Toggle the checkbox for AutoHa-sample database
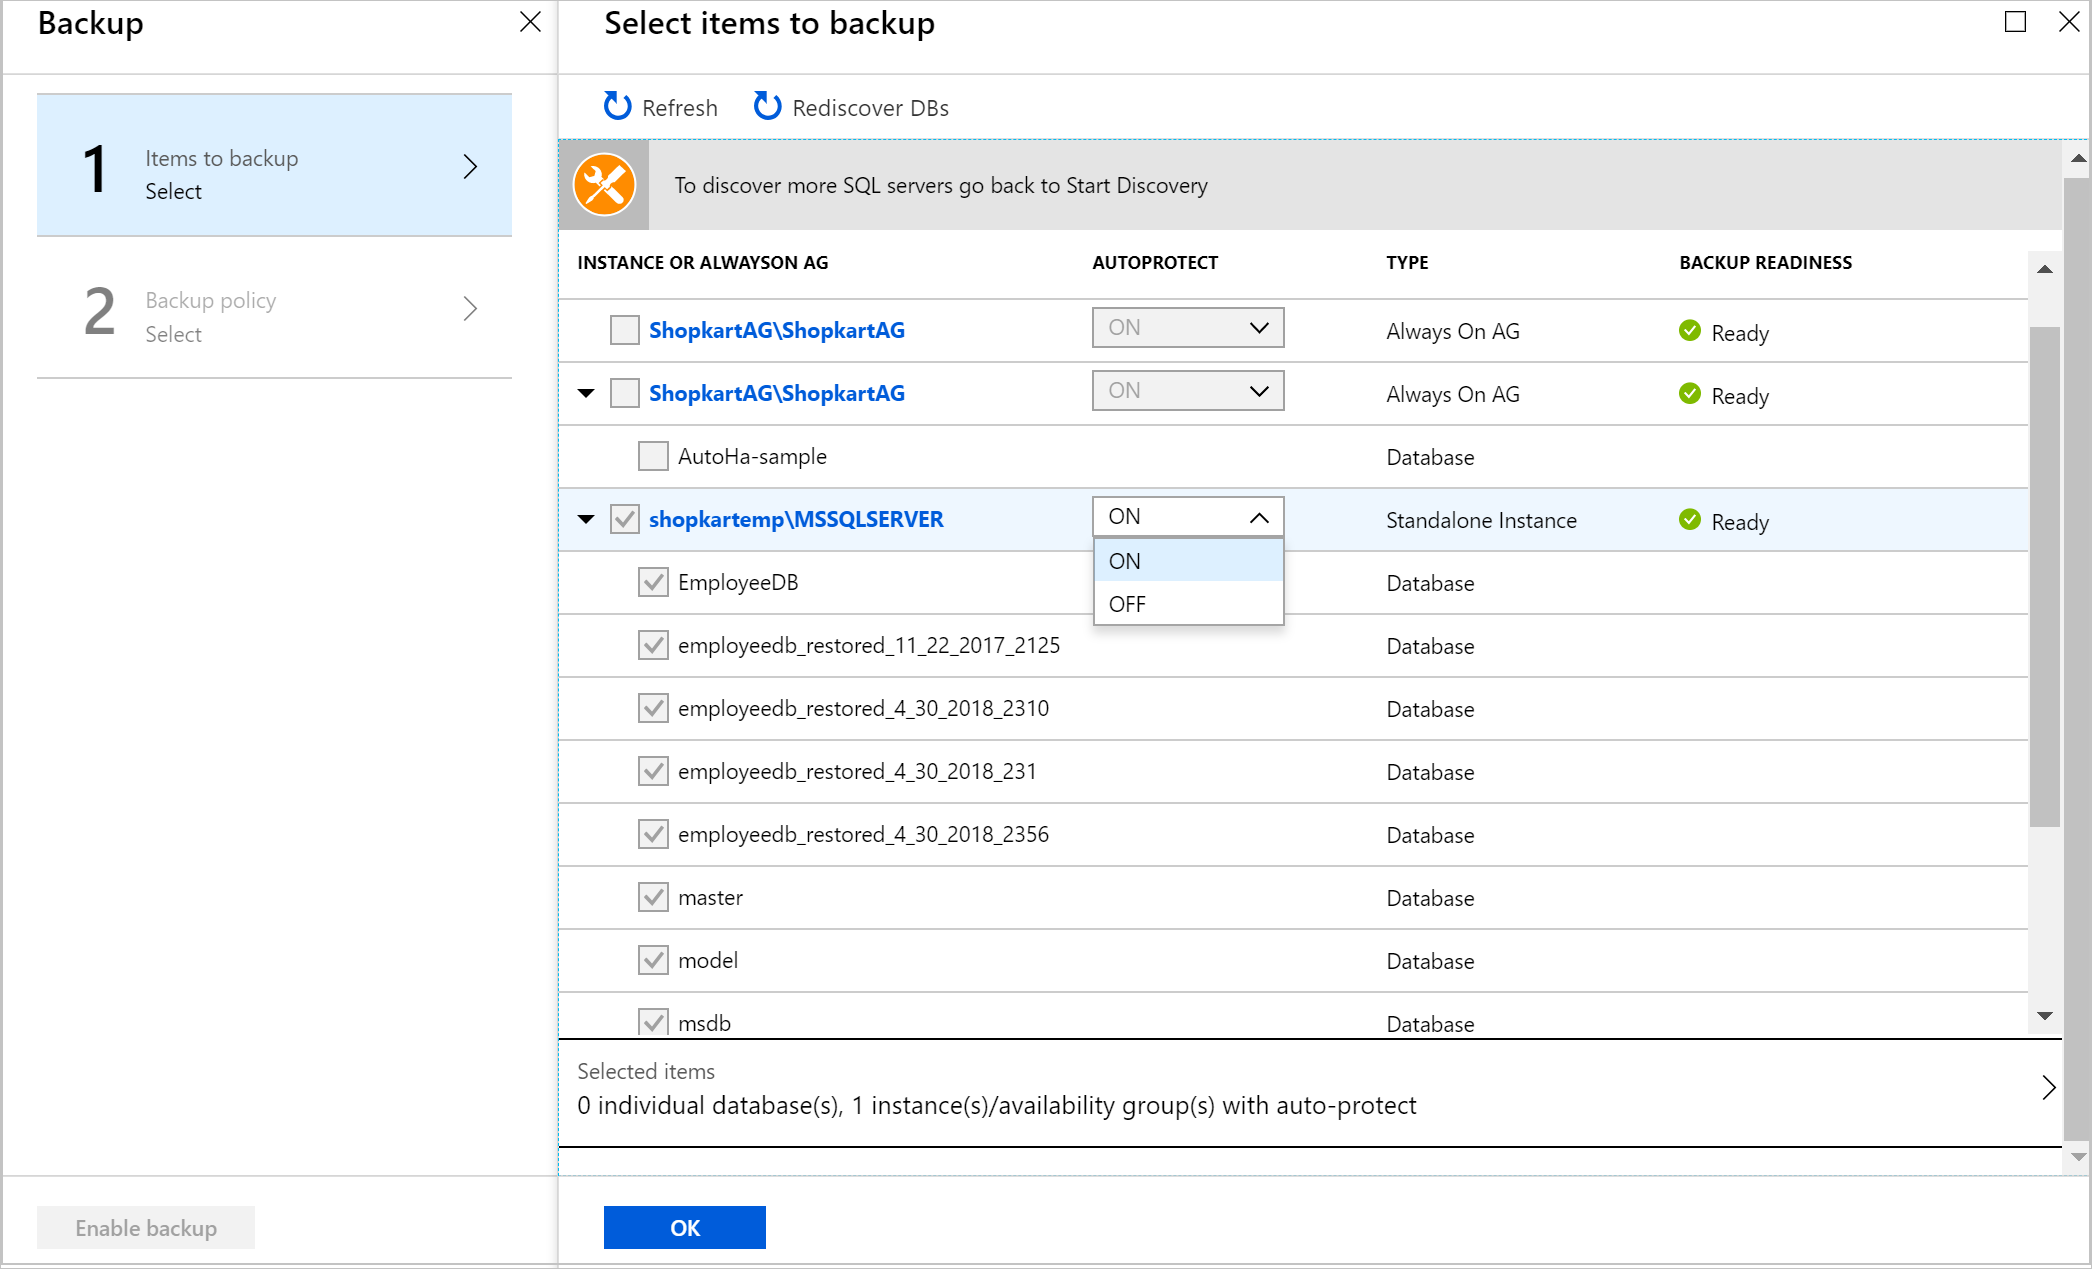Image resolution: width=2092 pixels, height=1269 pixels. tap(649, 456)
